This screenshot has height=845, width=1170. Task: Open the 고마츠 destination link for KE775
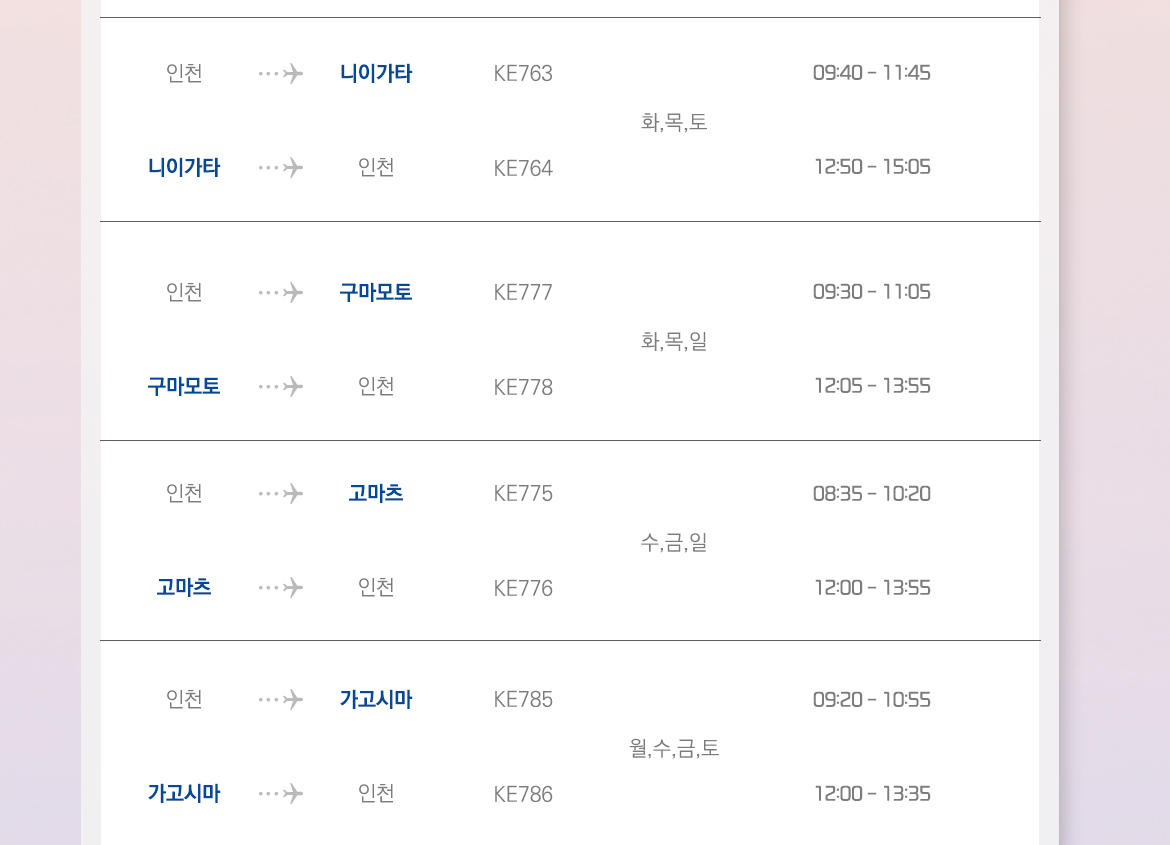pyautogui.click(x=376, y=493)
